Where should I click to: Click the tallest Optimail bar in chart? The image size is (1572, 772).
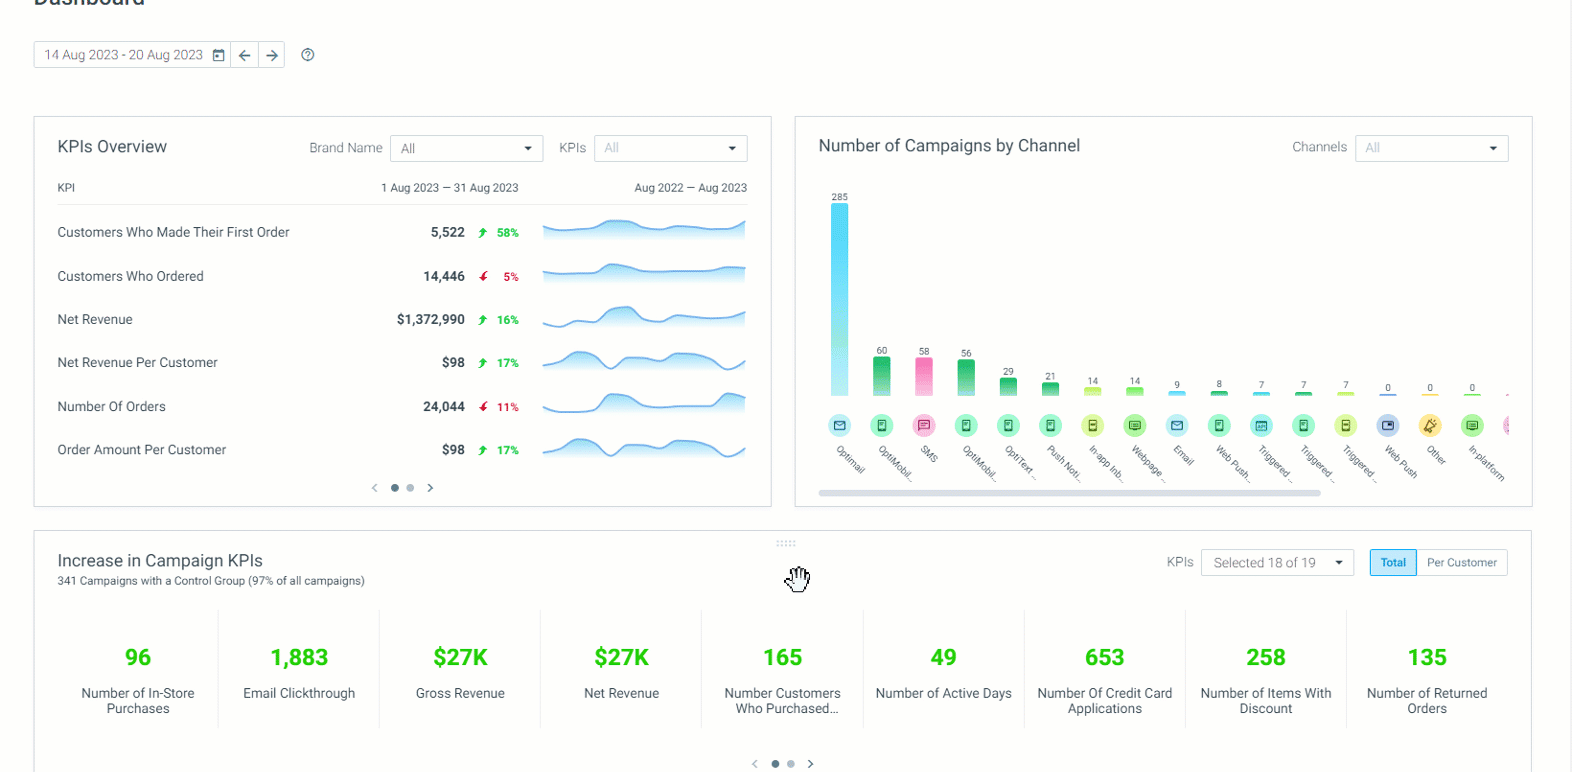click(x=839, y=300)
